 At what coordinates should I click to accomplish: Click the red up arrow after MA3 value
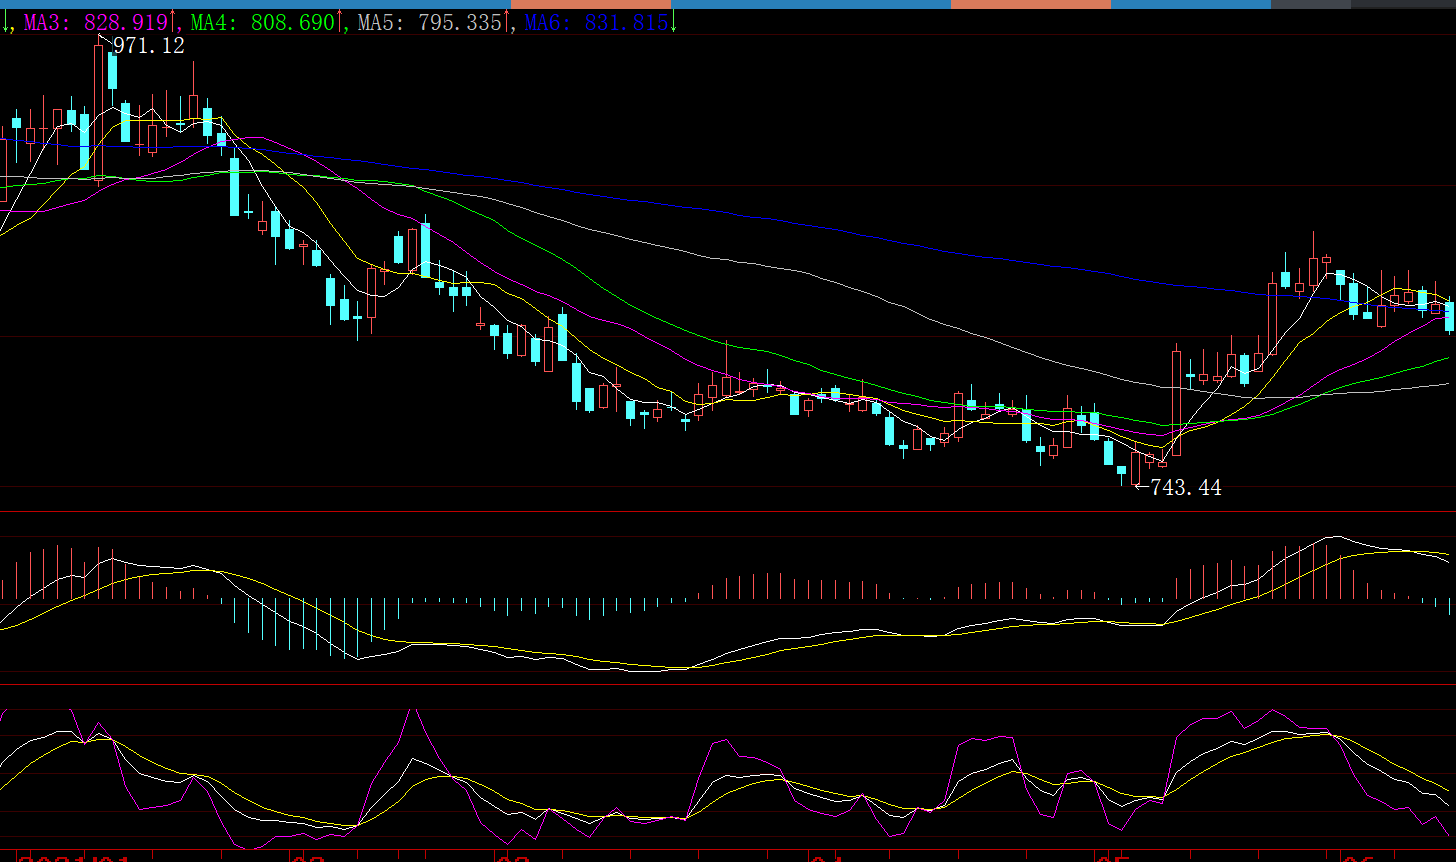pos(173,21)
